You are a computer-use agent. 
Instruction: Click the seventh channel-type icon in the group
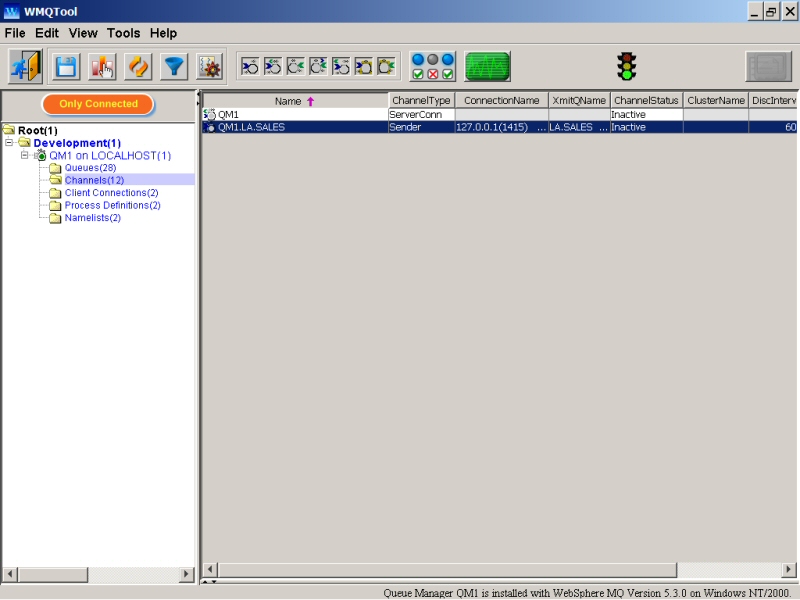pos(386,66)
